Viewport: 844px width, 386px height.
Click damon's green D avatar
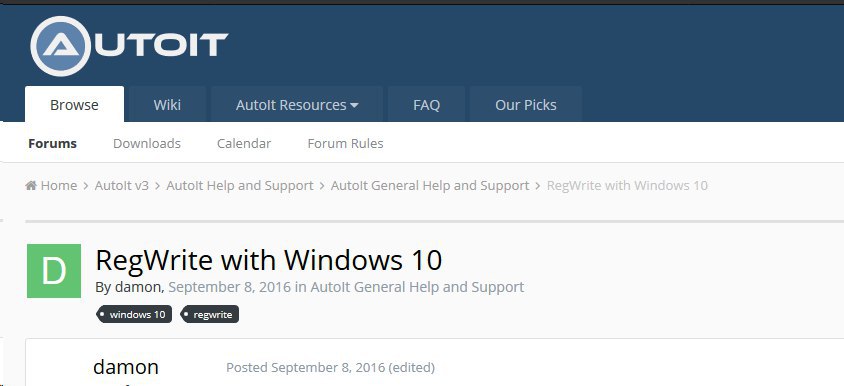click(x=54, y=271)
